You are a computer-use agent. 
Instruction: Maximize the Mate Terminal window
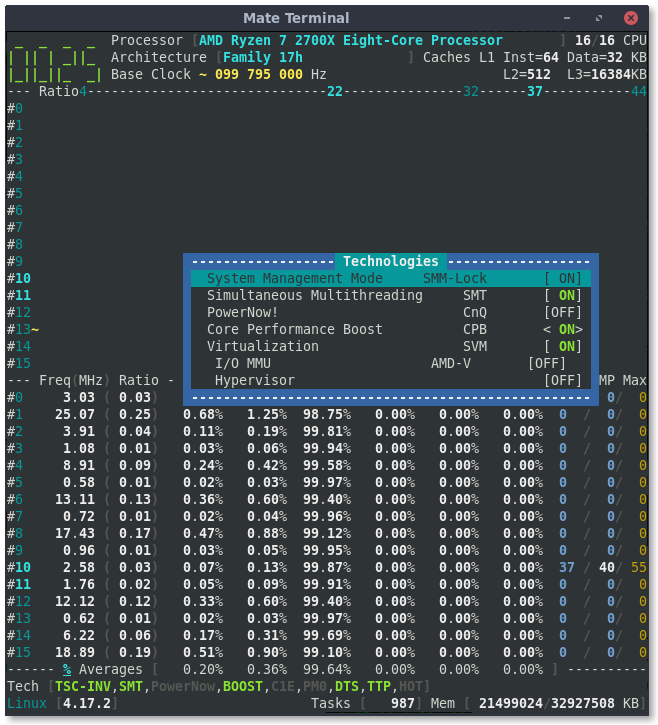click(x=599, y=18)
